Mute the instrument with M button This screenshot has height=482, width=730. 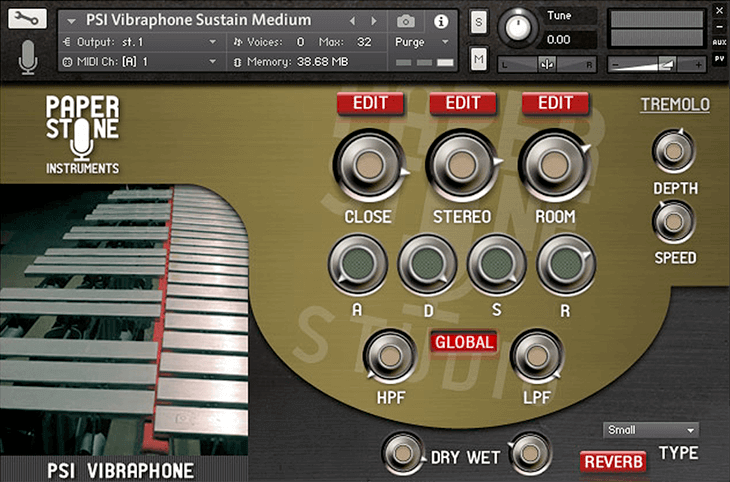(x=479, y=59)
